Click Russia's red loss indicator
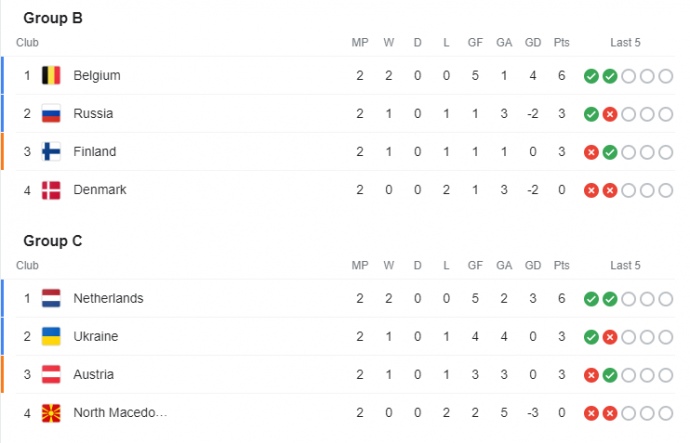Viewport: 690px width, 443px height. (609, 114)
